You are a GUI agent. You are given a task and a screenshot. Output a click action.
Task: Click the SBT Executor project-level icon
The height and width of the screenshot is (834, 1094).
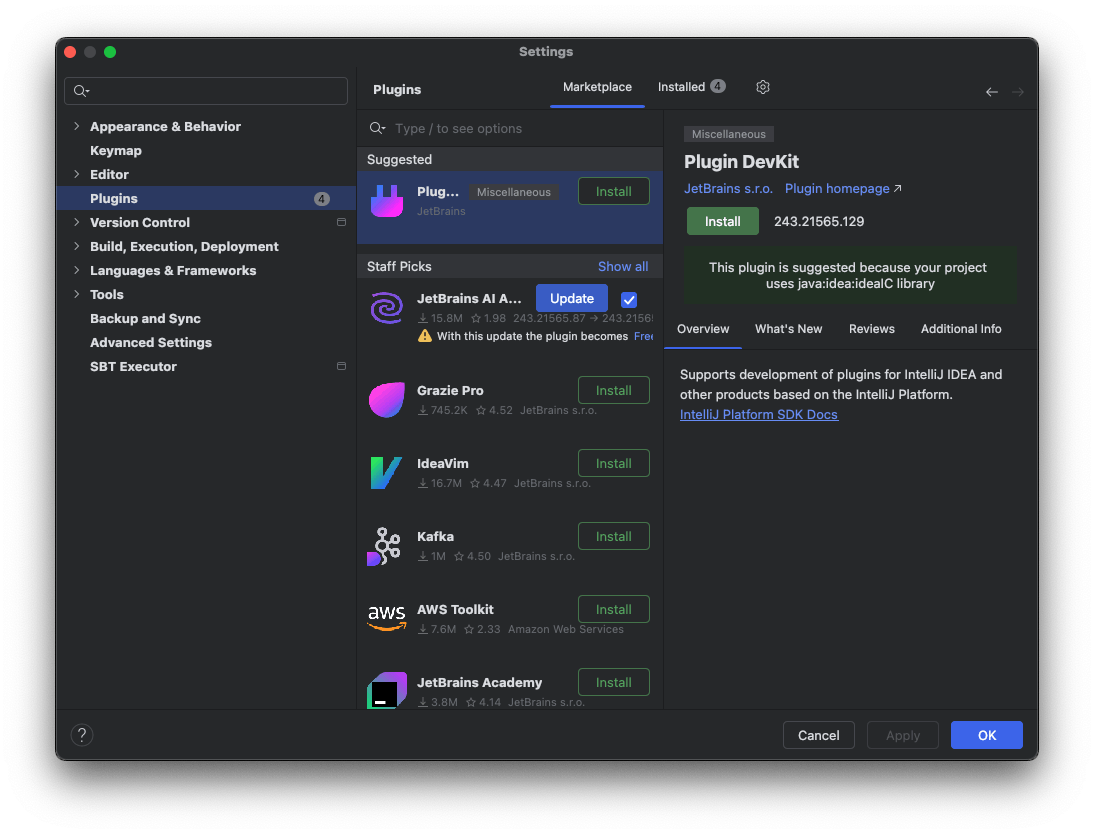coord(341,366)
